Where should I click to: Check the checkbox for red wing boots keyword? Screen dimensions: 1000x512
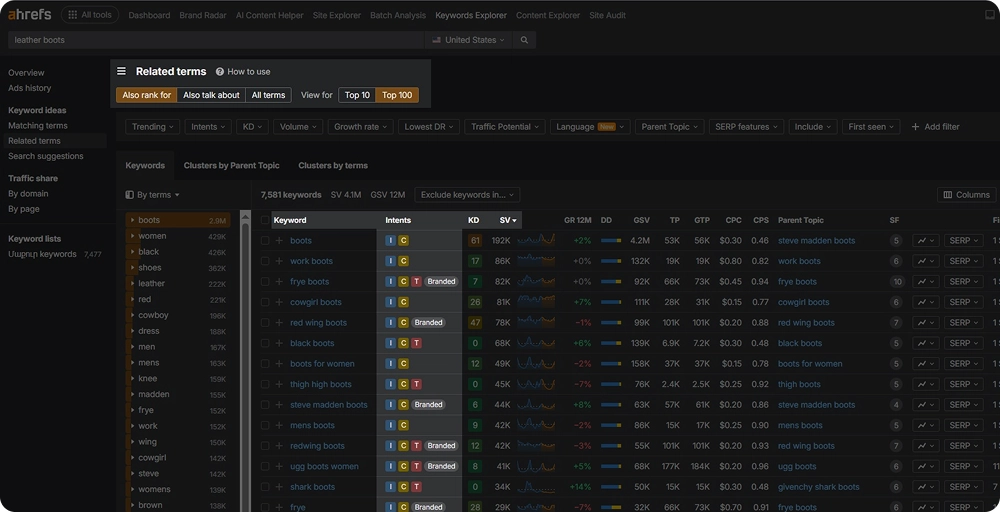point(265,323)
